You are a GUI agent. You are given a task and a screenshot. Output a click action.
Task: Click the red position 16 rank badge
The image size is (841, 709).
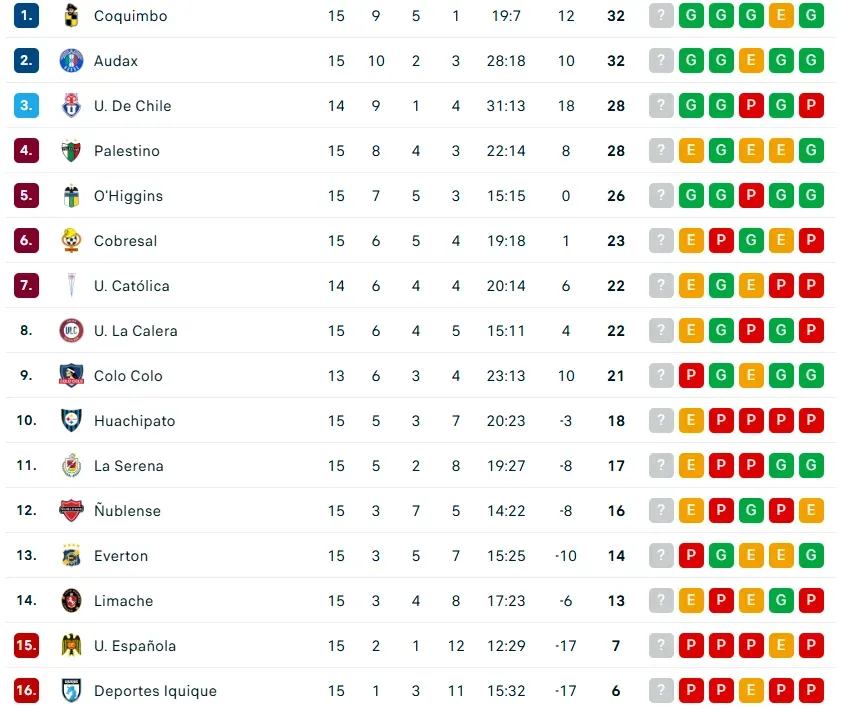pos(27,691)
